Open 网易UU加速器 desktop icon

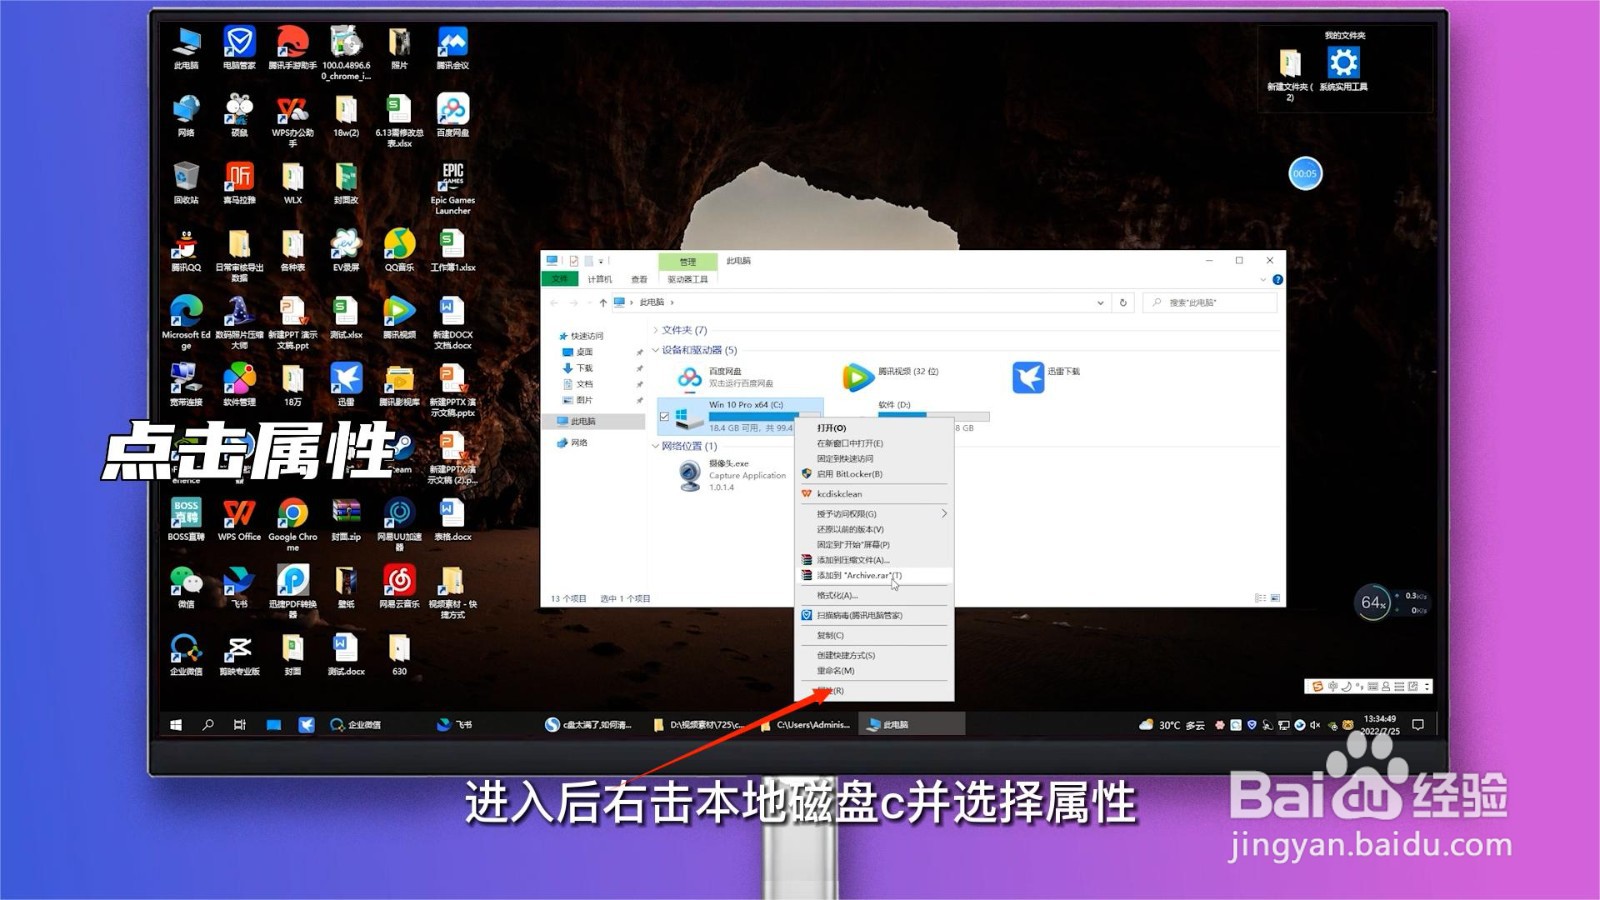coord(399,524)
